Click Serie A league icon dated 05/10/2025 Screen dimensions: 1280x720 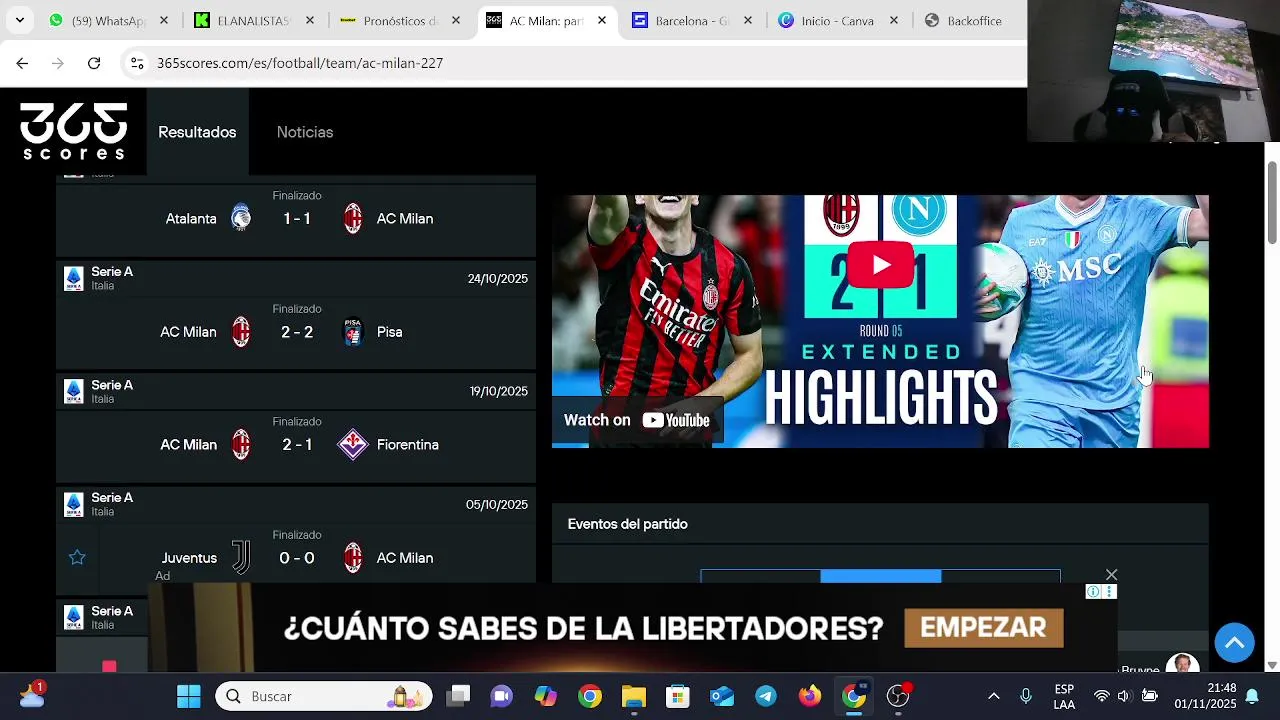tap(74, 504)
